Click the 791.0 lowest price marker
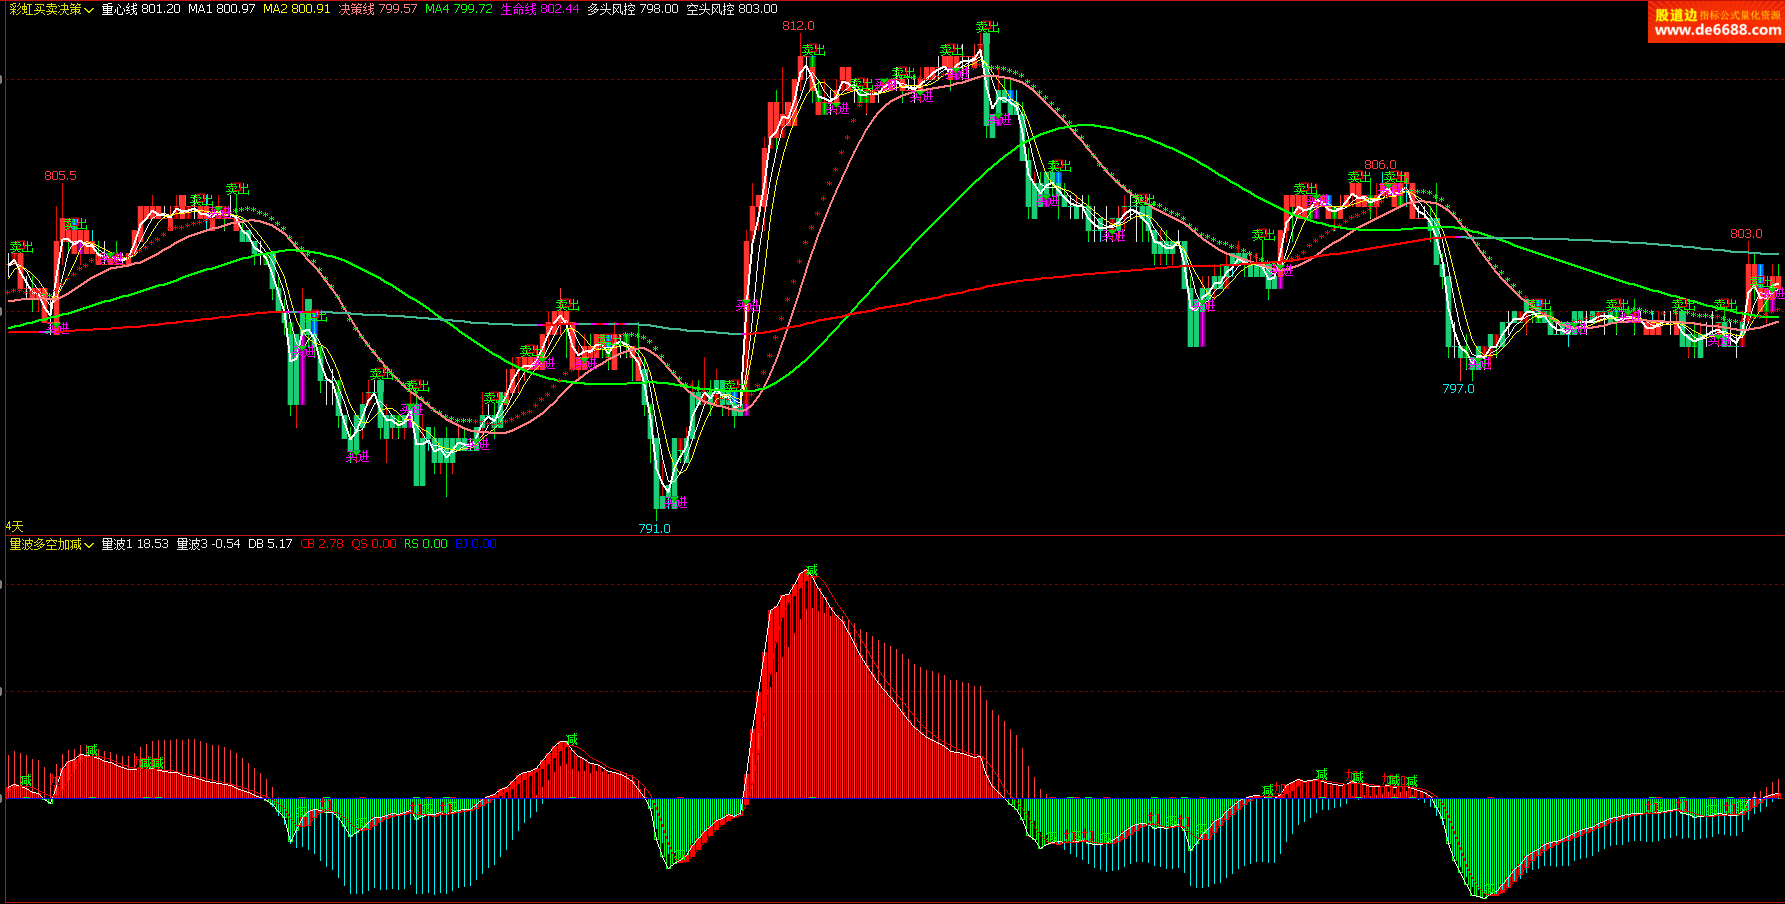 [x=654, y=528]
